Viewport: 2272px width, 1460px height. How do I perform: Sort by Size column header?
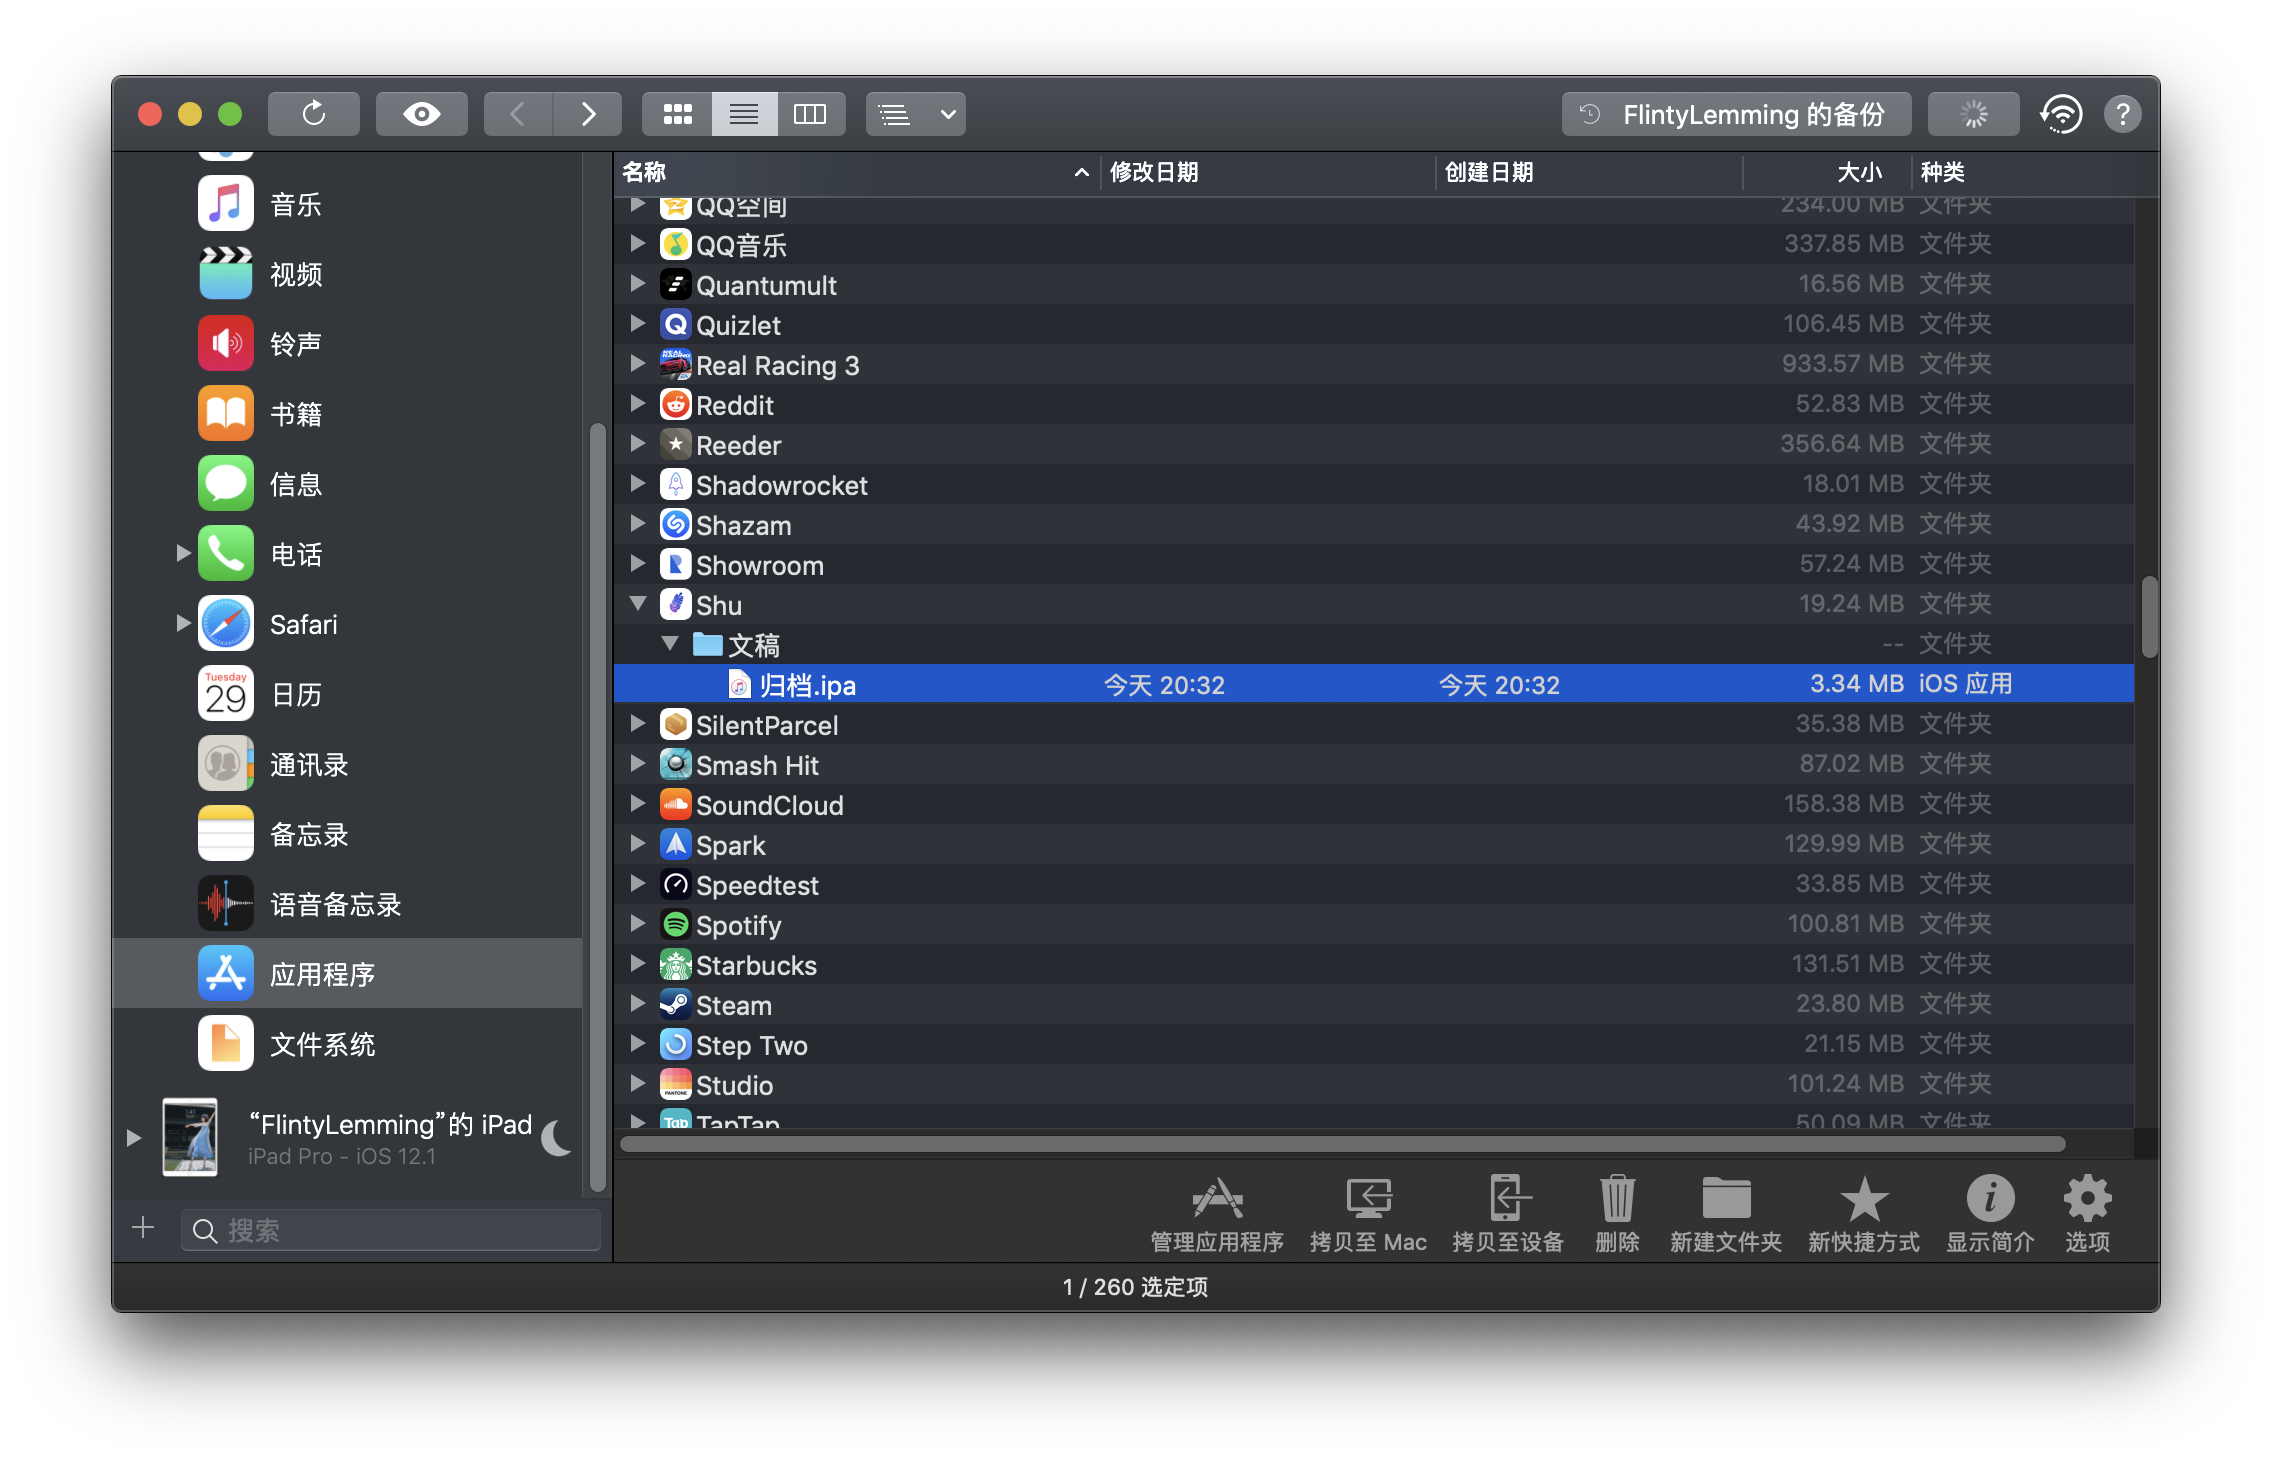[x=1858, y=172]
